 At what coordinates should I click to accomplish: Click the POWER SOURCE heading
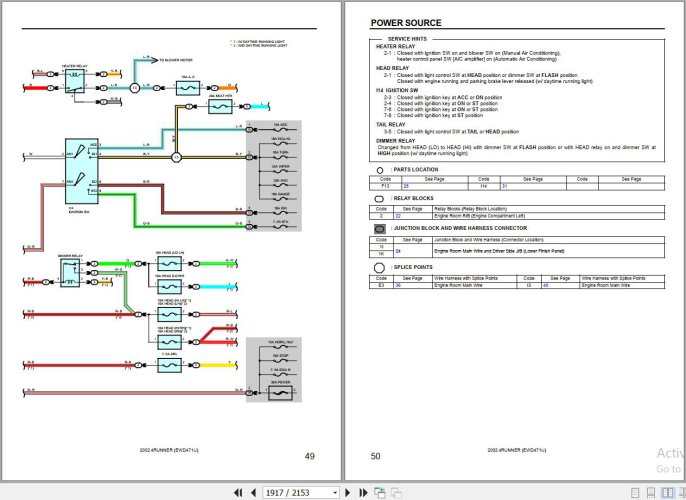[406, 23]
